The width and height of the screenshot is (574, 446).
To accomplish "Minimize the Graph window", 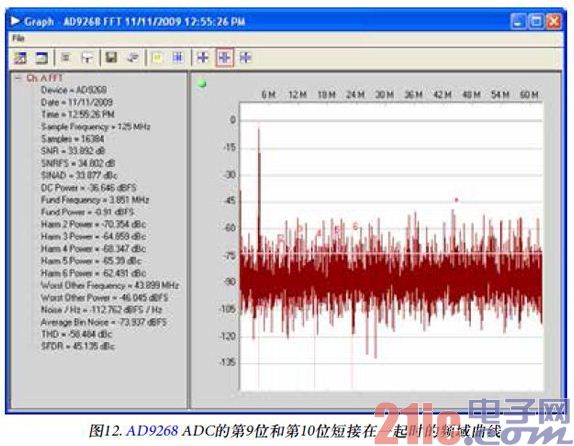I will (x=518, y=21).
